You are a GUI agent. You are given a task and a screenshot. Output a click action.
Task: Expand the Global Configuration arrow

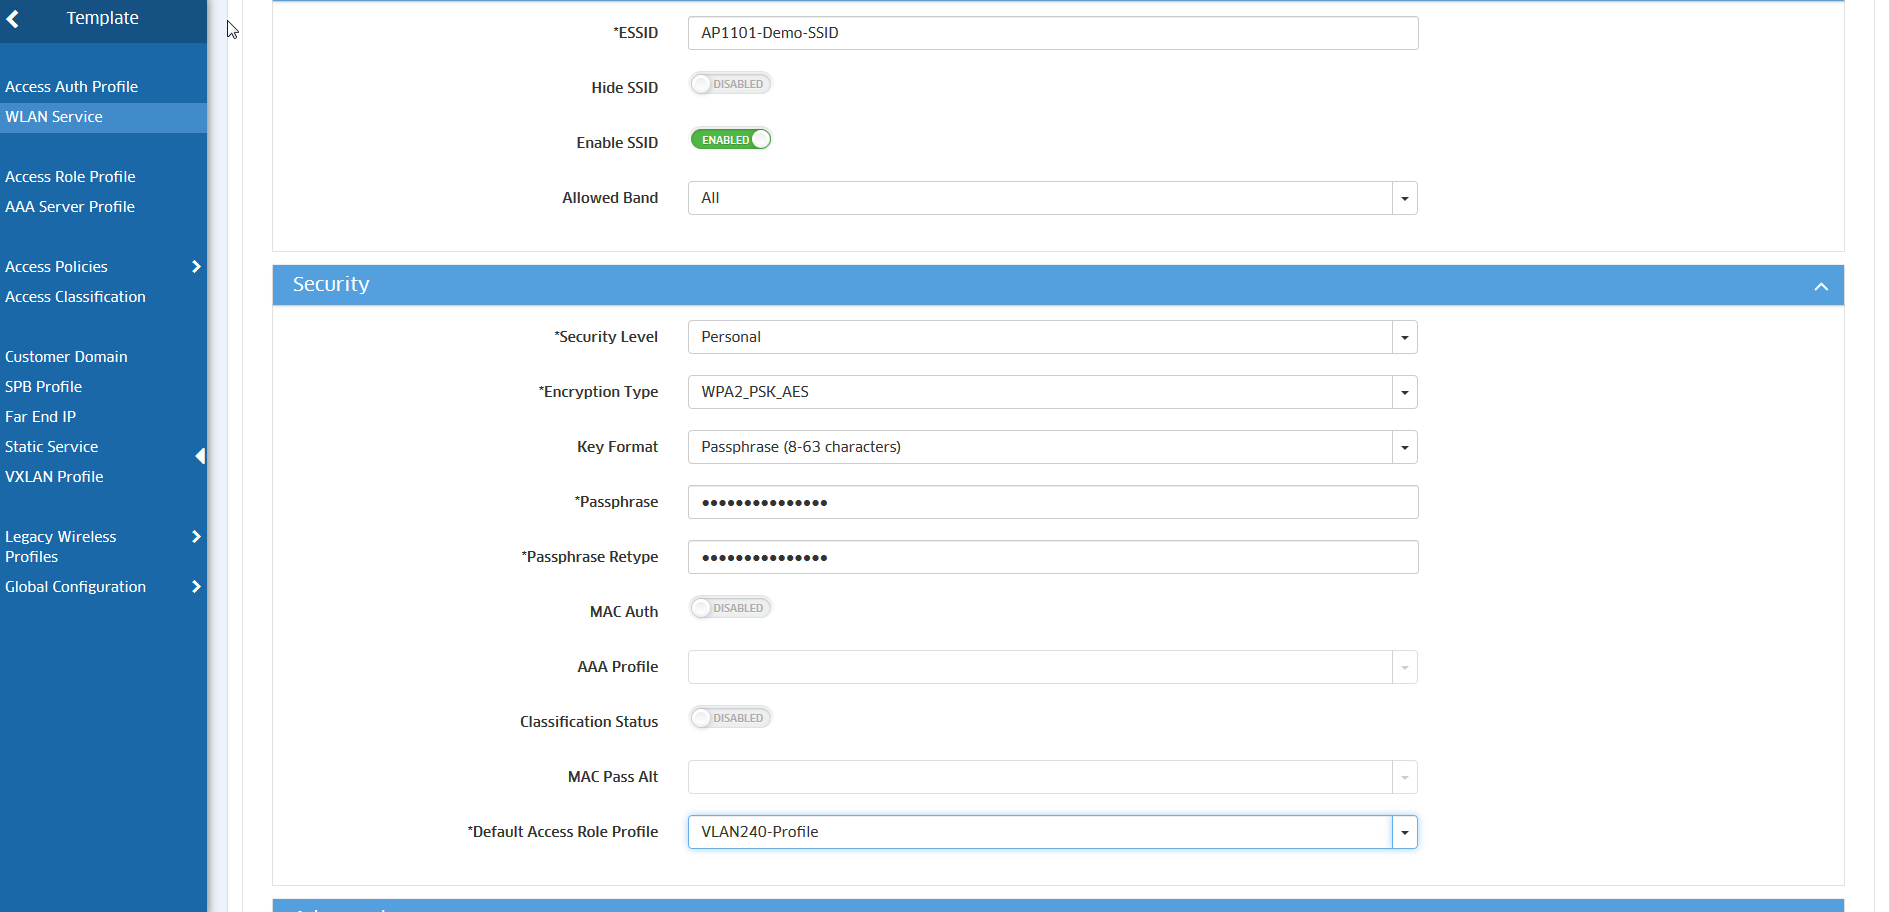pos(196,587)
